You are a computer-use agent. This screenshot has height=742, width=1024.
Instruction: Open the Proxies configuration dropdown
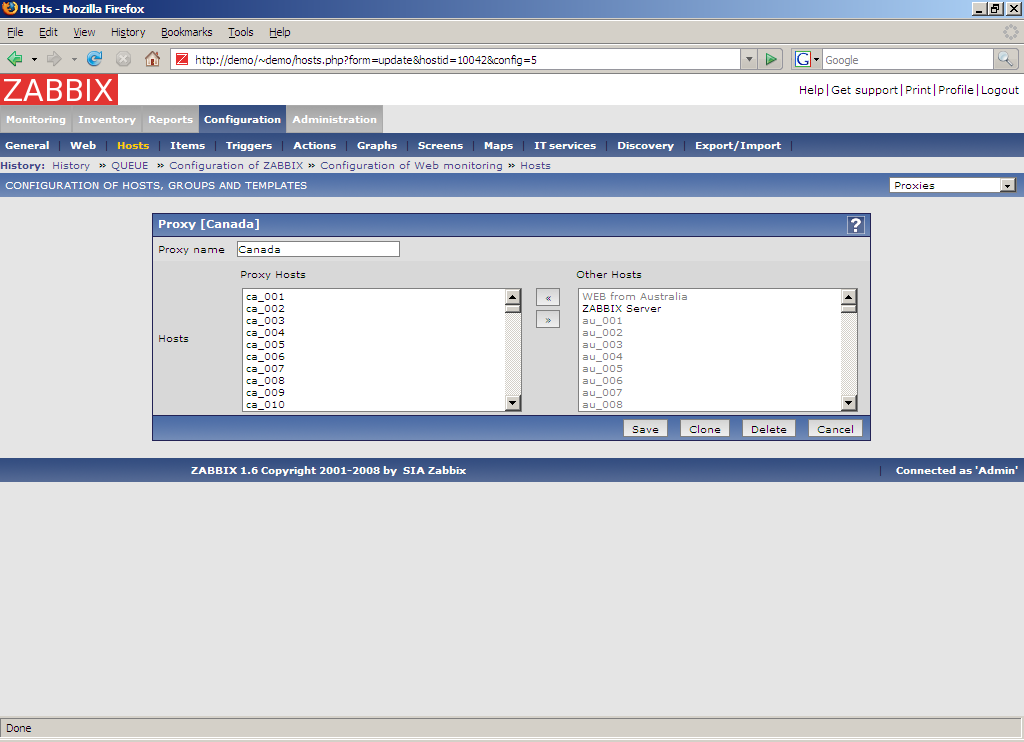[x=953, y=186]
